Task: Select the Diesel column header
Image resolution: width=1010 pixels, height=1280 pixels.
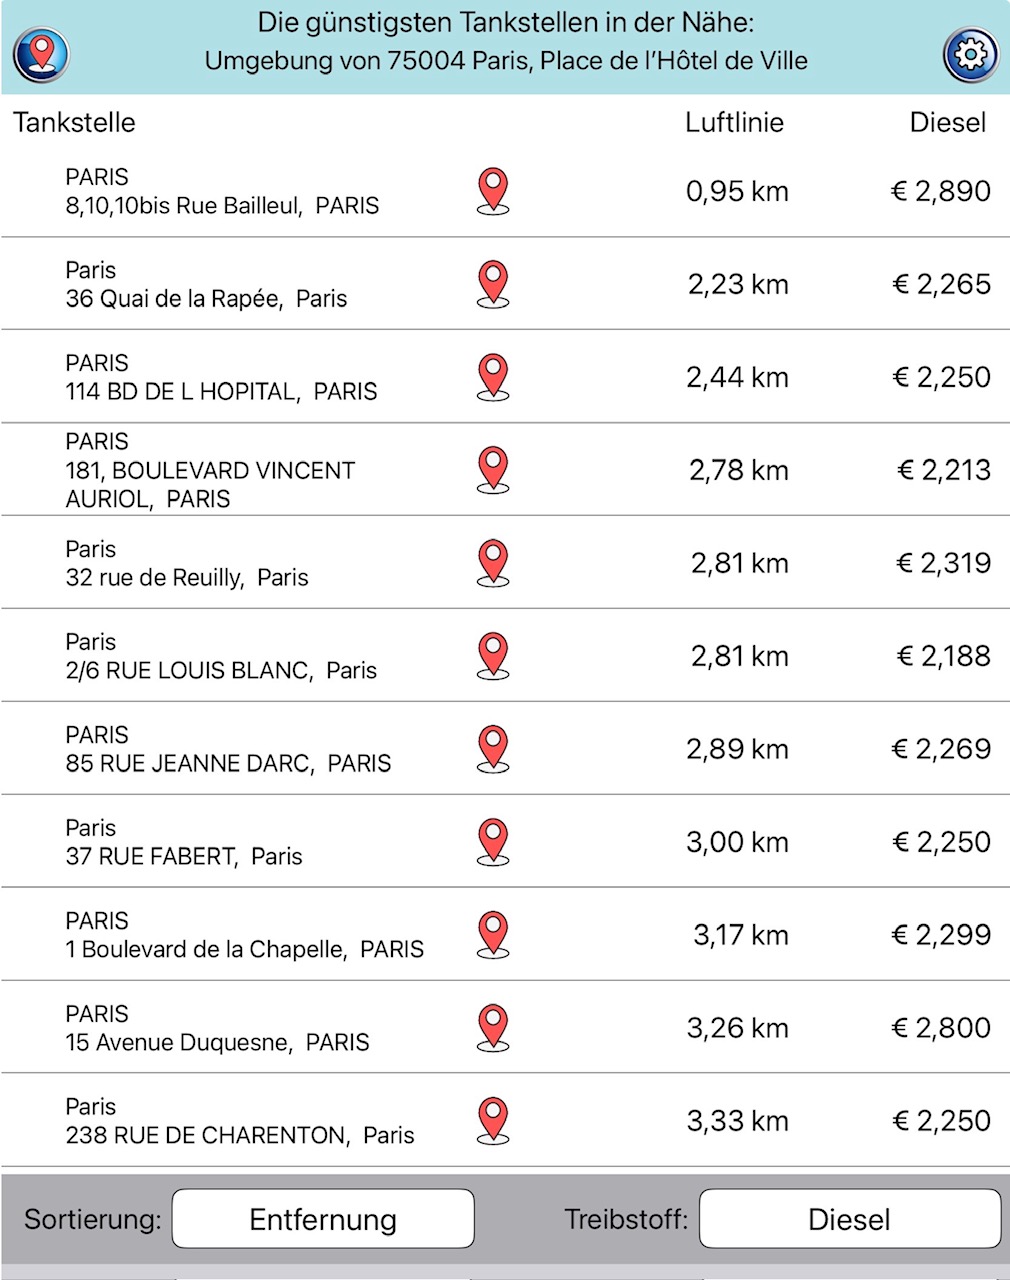Action: (x=948, y=122)
